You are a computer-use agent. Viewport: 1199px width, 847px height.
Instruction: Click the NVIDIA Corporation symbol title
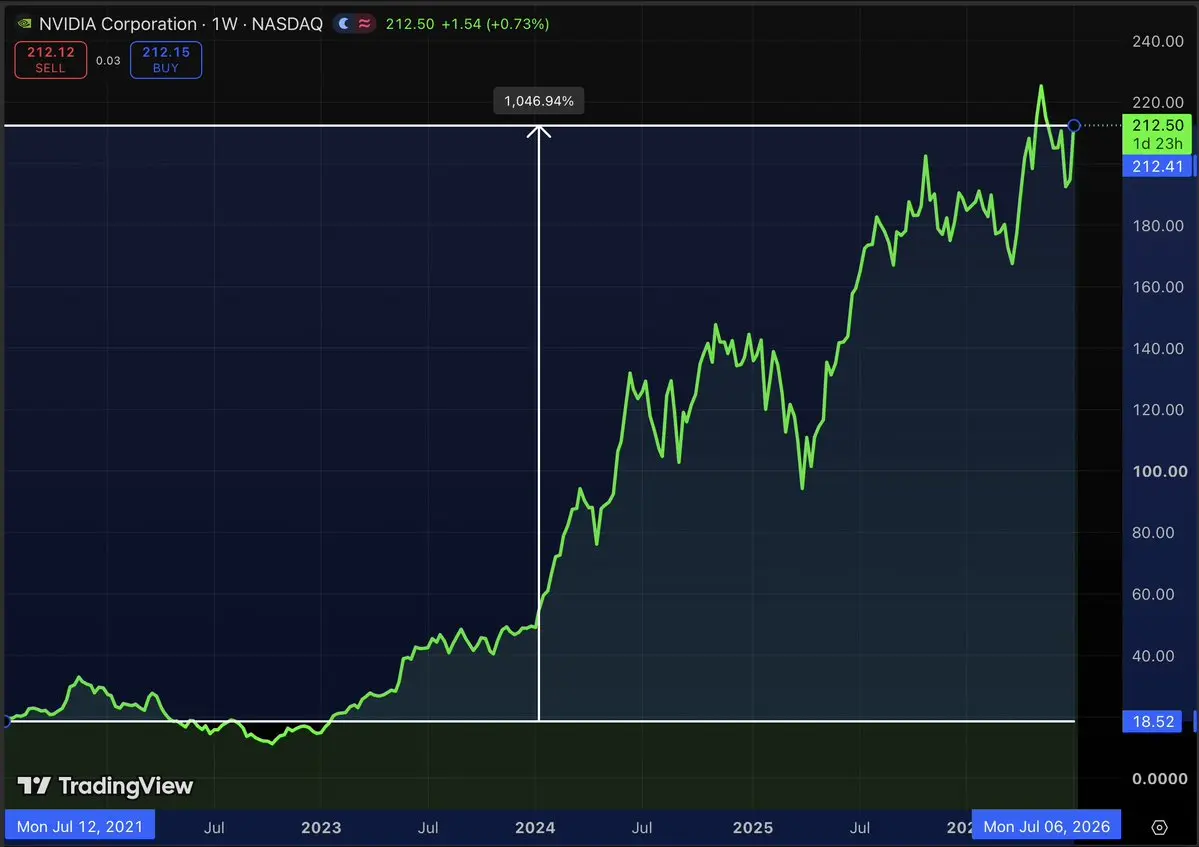(x=118, y=24)
